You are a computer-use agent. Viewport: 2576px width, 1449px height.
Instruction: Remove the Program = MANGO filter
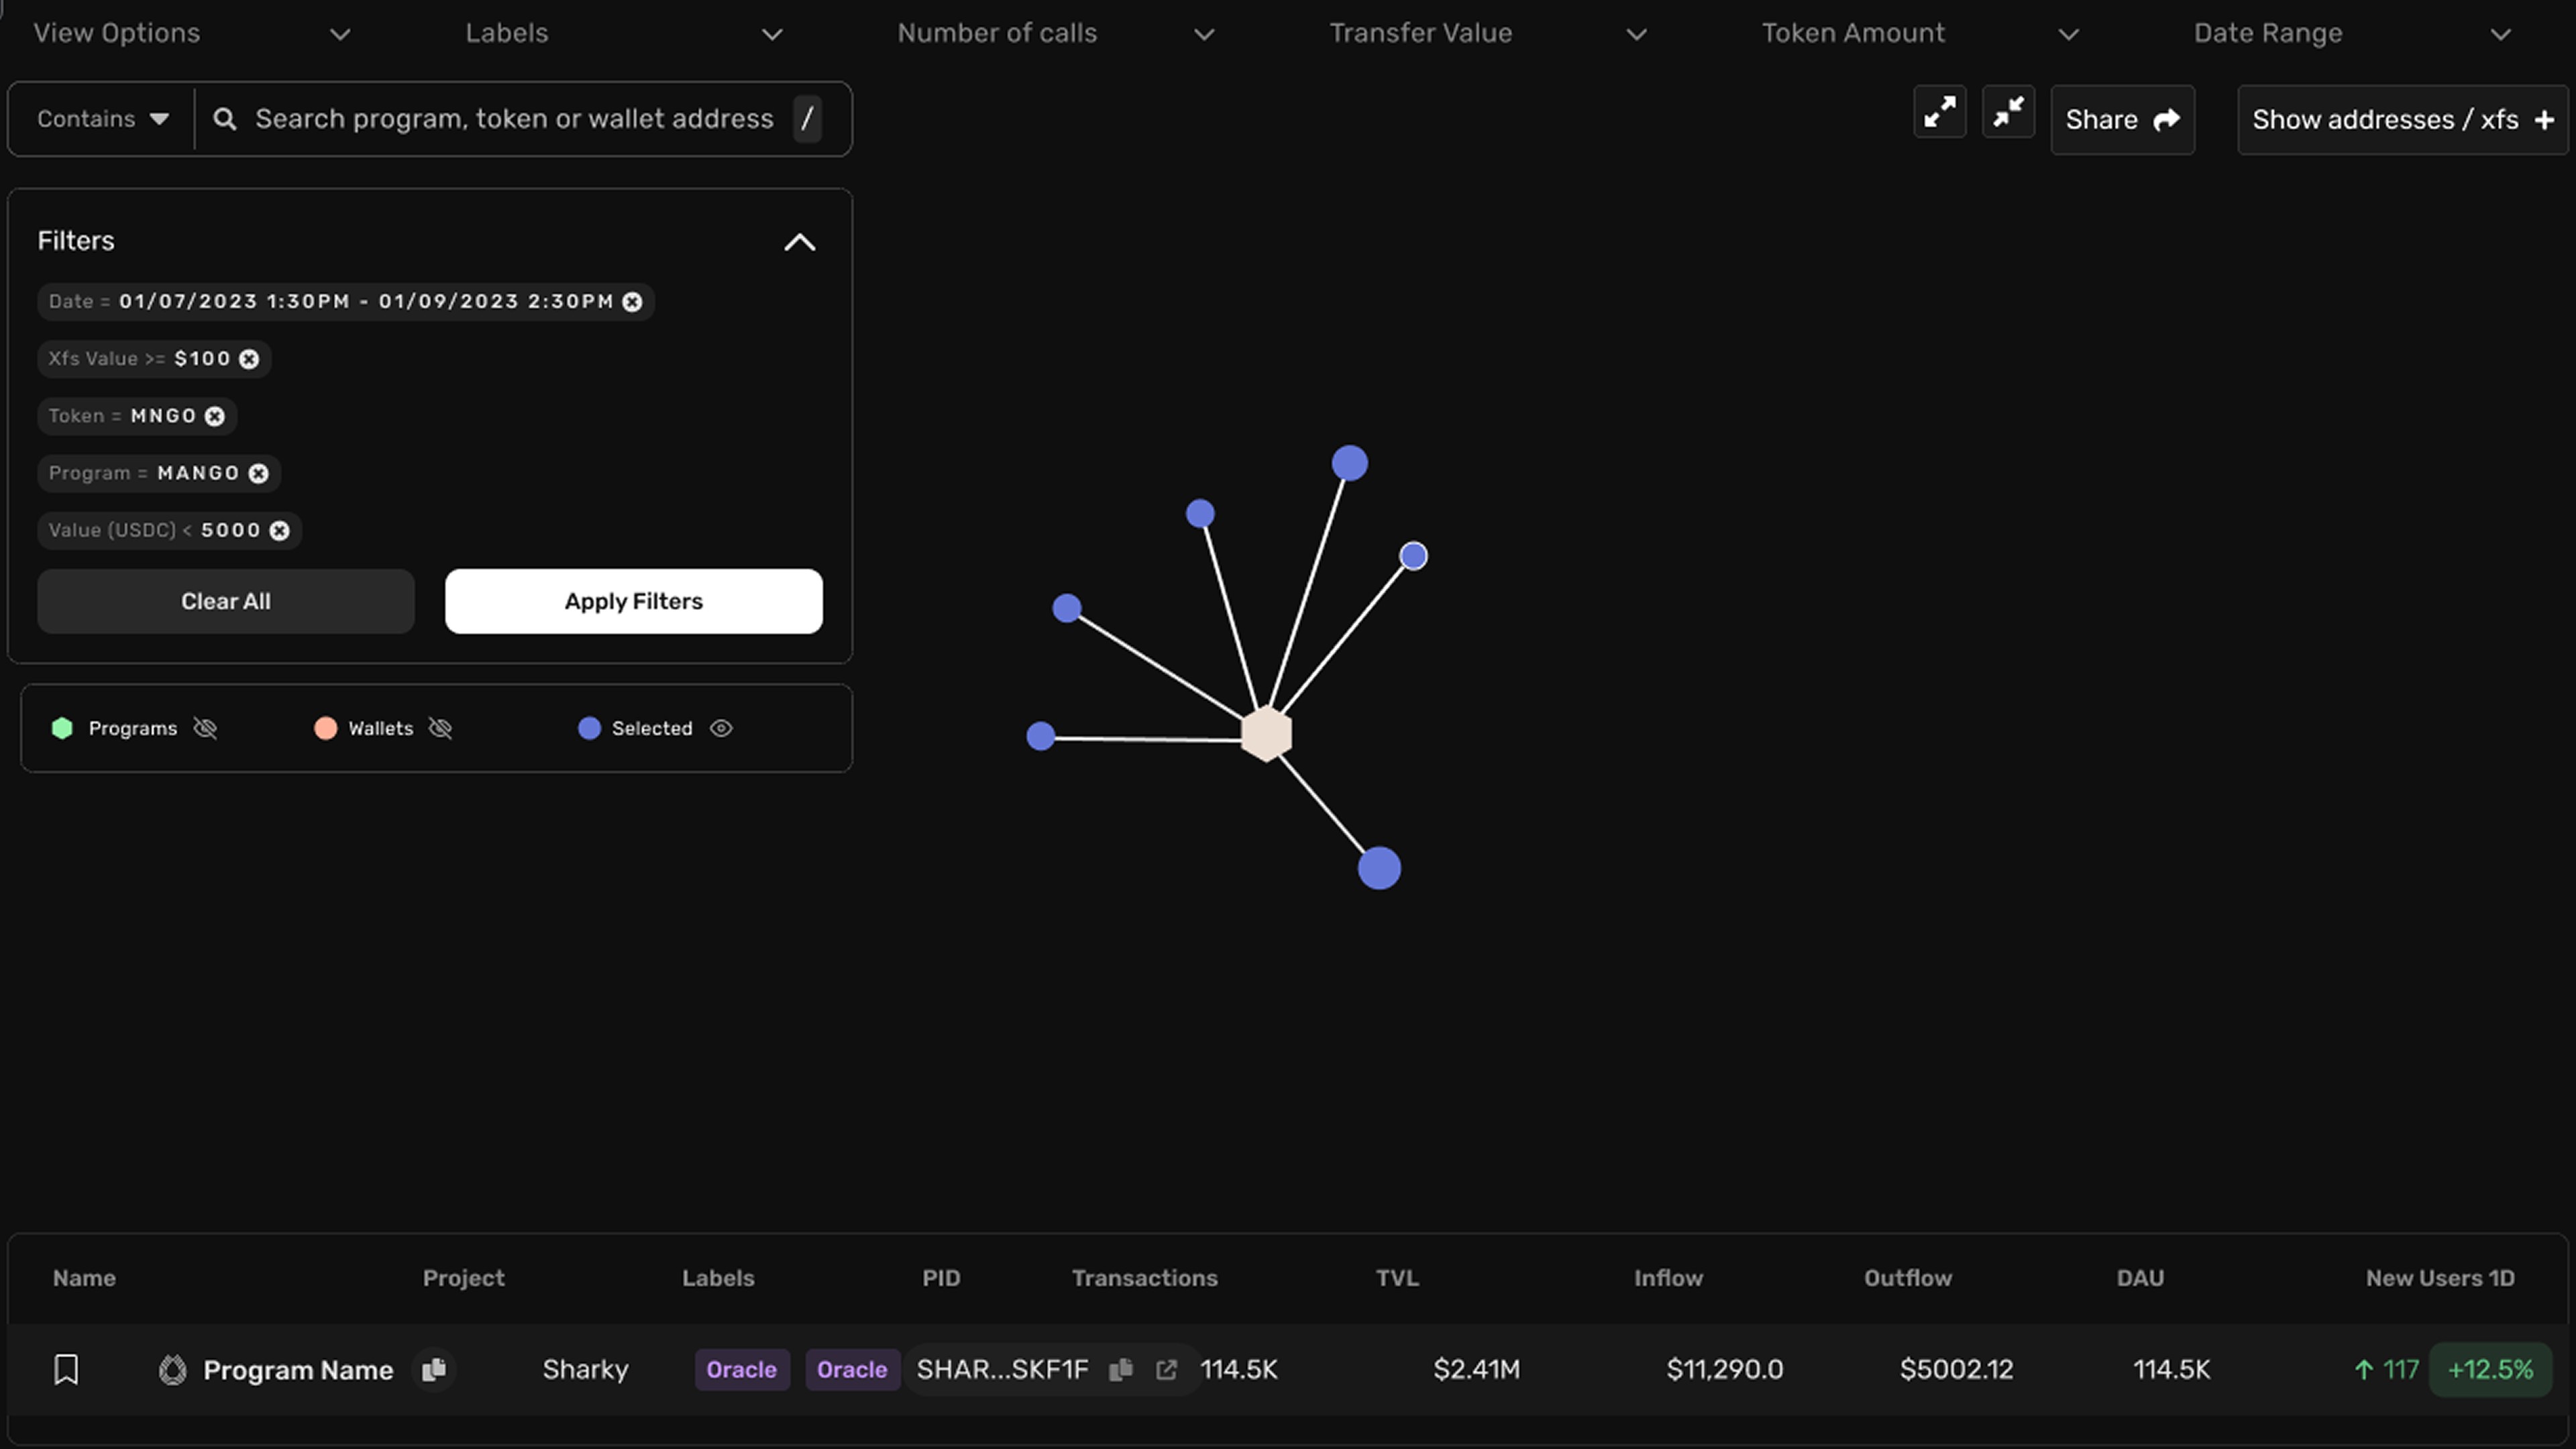(259, 473)
